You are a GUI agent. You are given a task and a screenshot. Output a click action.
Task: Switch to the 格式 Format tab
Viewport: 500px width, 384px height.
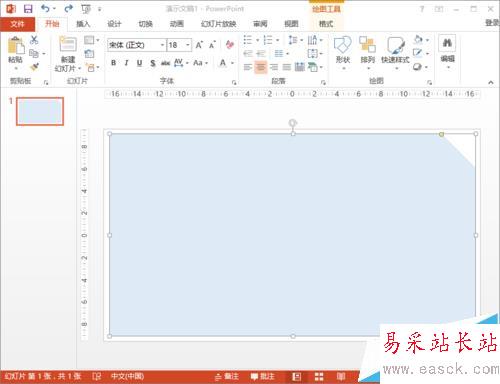[326, 24]
